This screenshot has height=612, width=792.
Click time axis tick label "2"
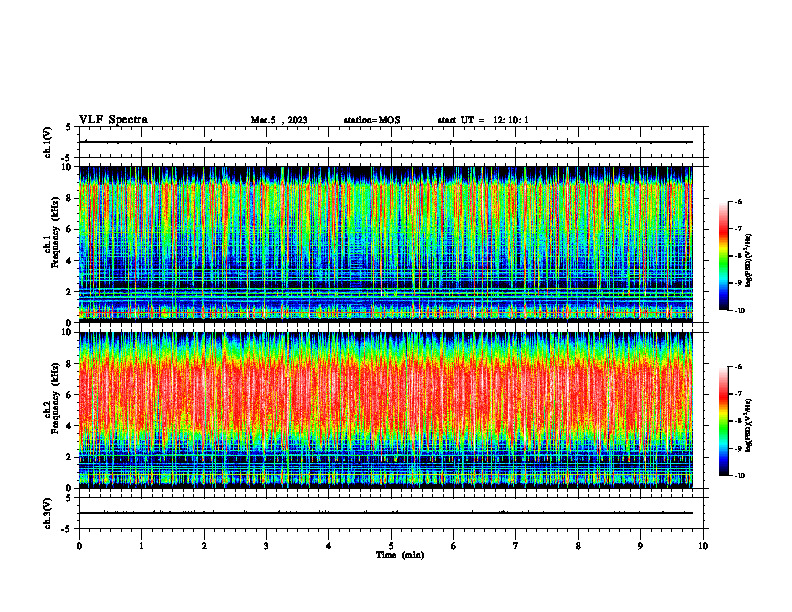pos(204,546)
